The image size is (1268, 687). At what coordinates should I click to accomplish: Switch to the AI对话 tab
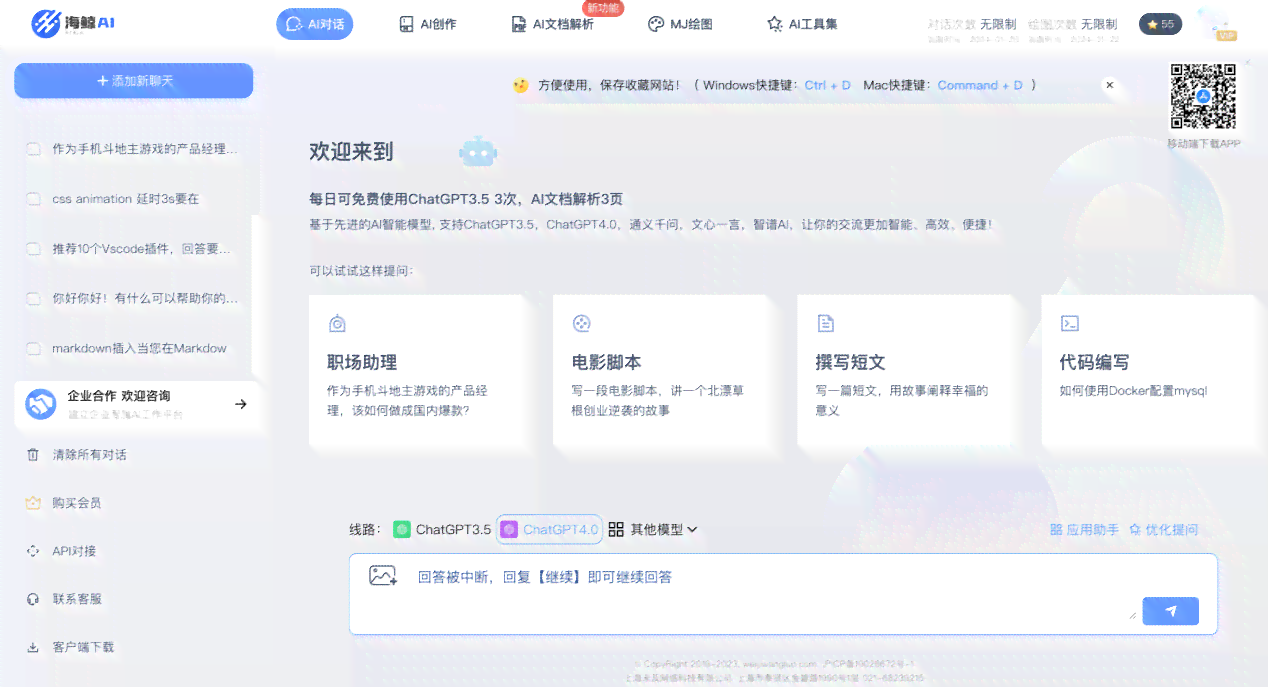coord(314,24)
